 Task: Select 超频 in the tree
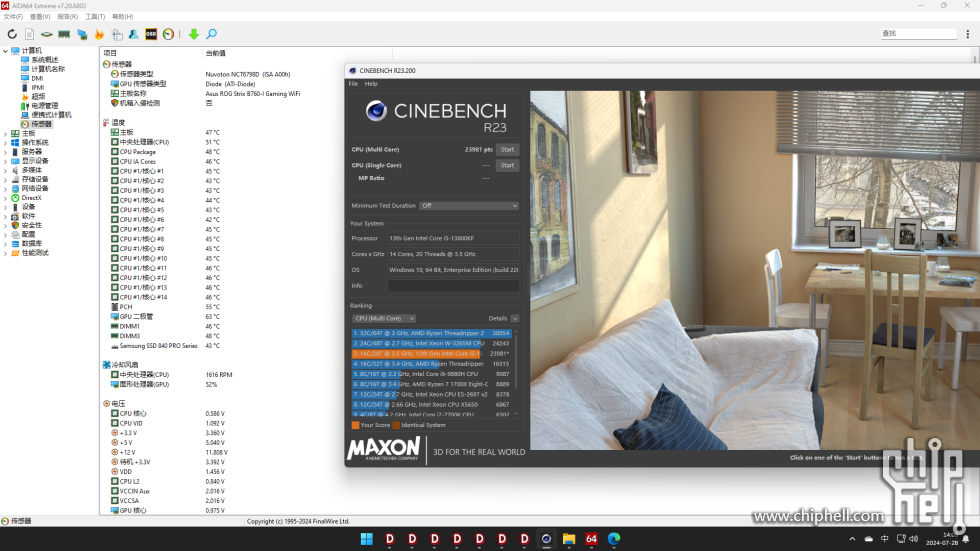[x=38, y=97]
